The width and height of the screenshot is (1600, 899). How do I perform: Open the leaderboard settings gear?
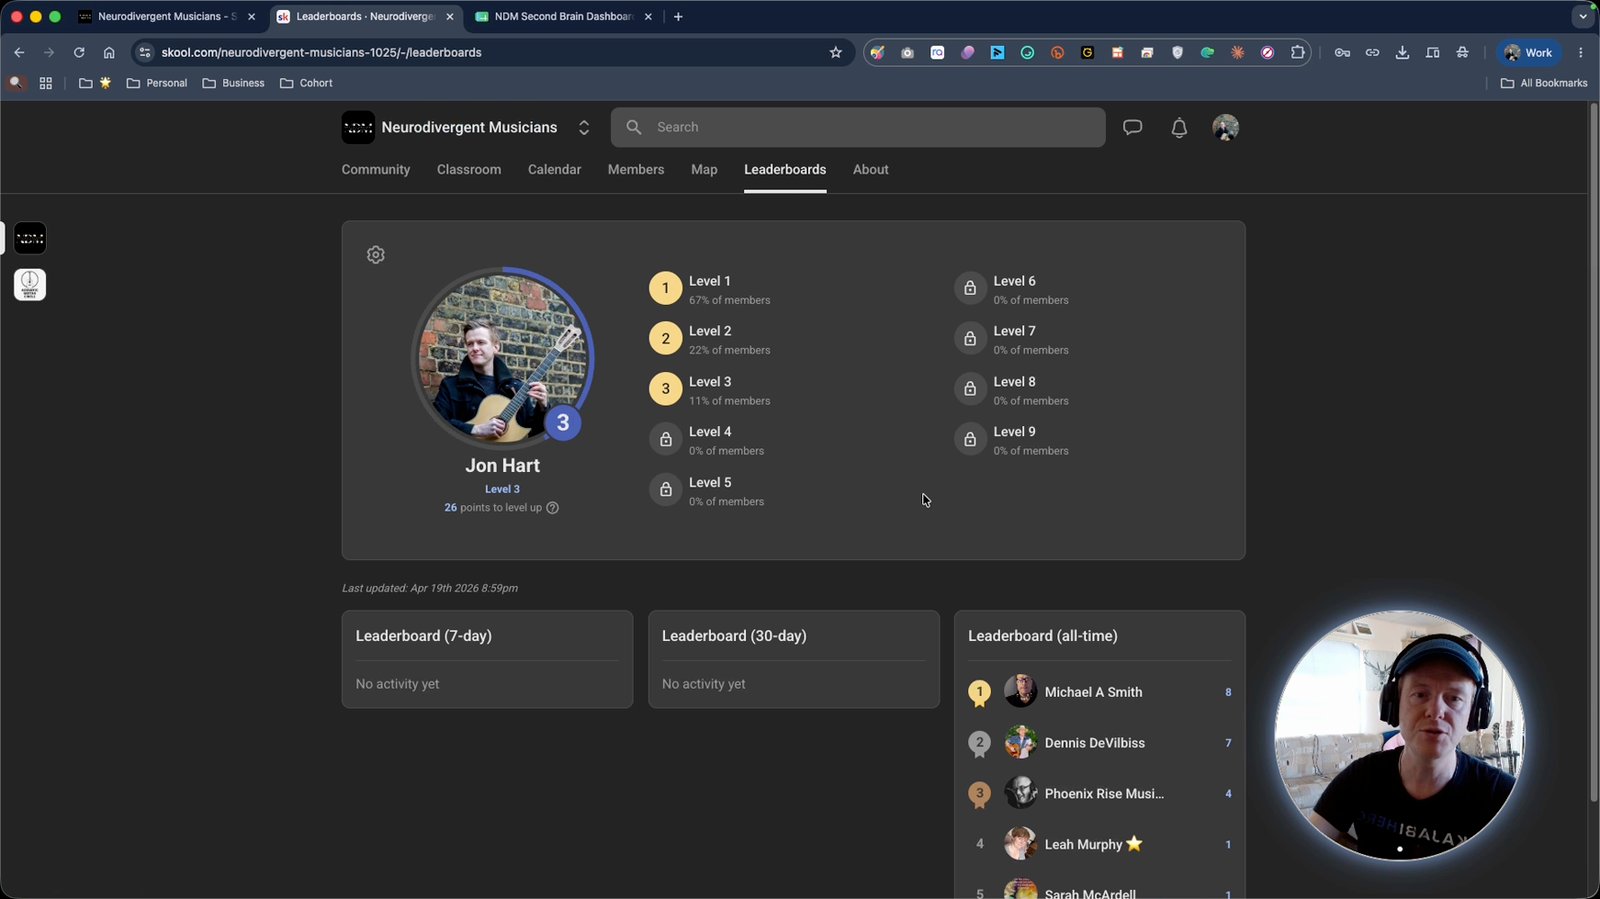coord(376,255)
